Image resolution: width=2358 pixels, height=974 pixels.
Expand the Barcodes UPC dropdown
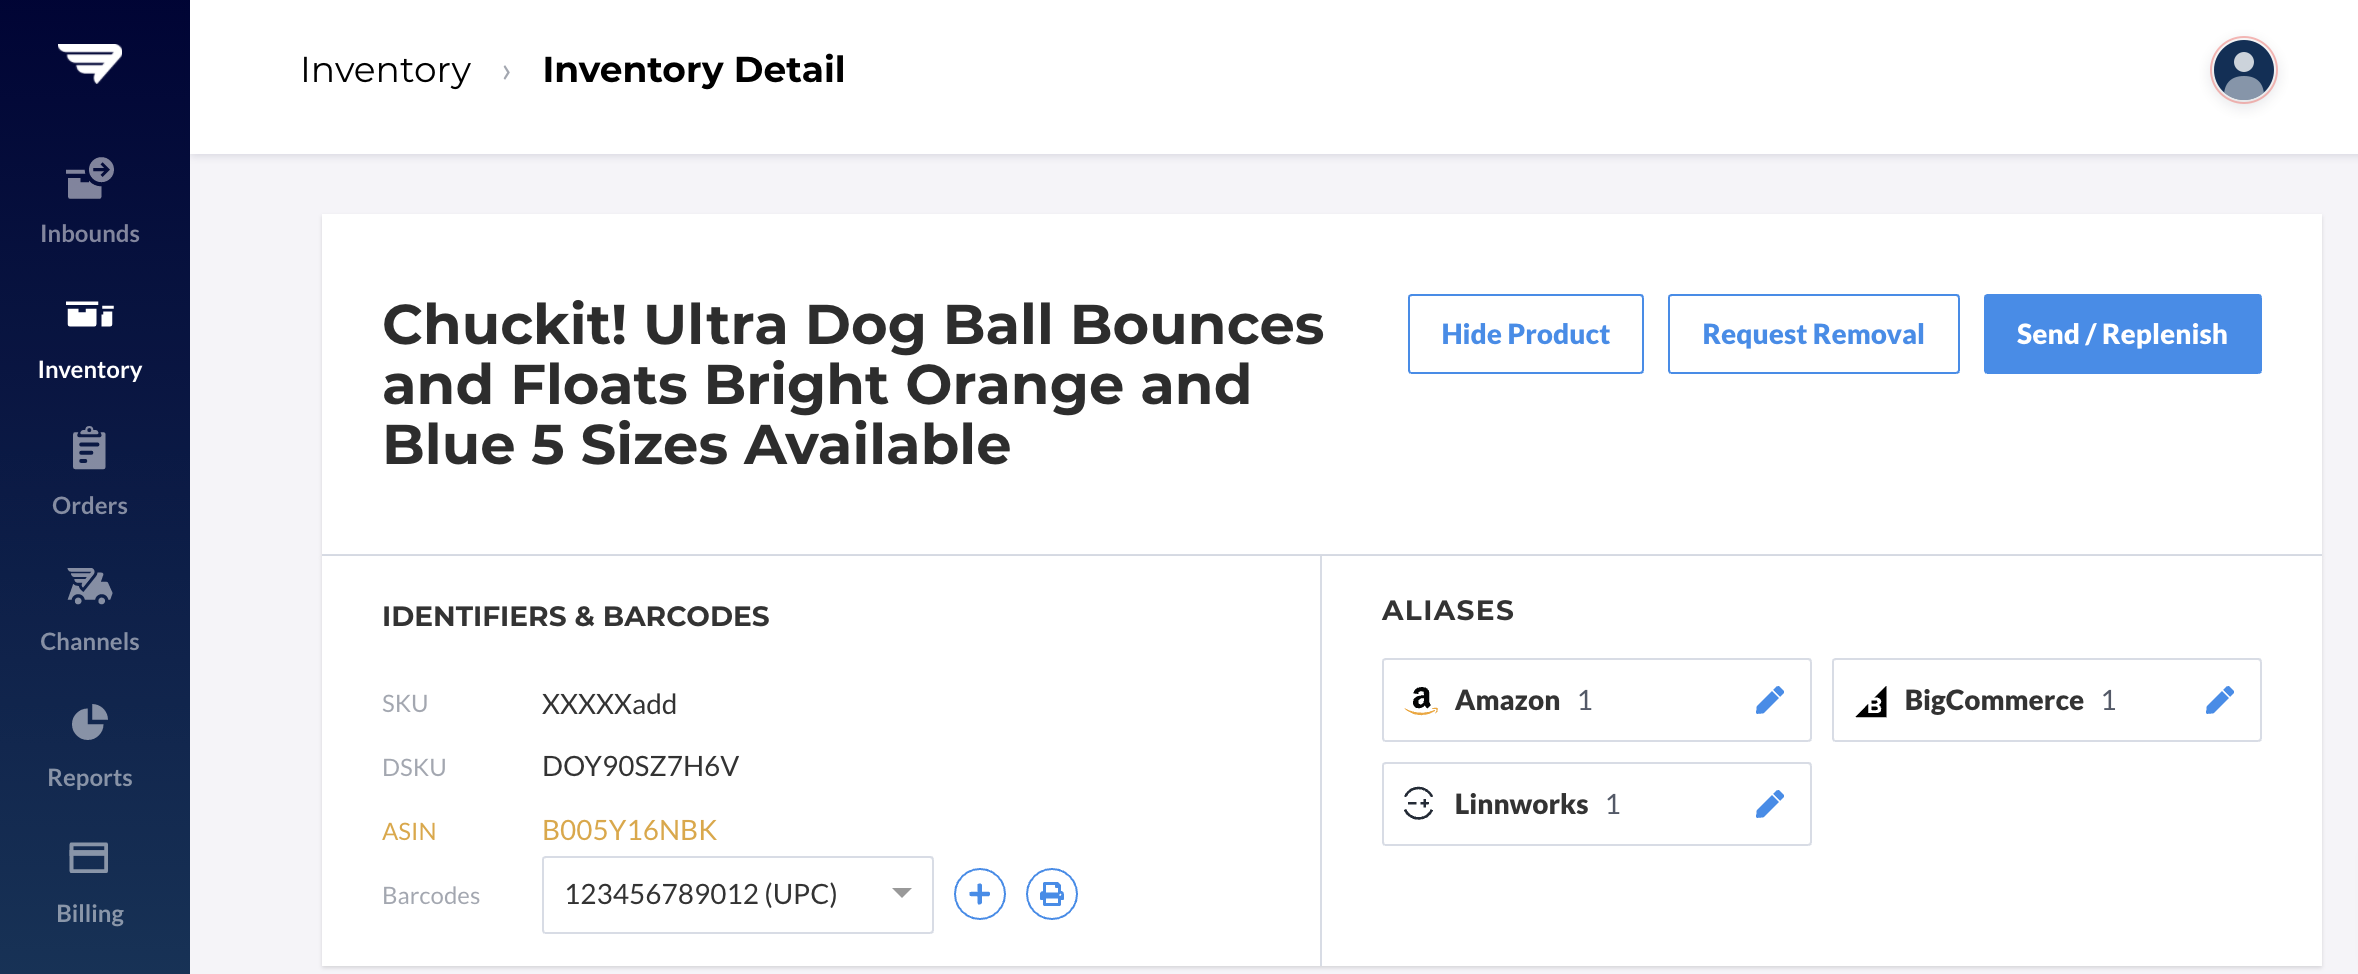738,895
